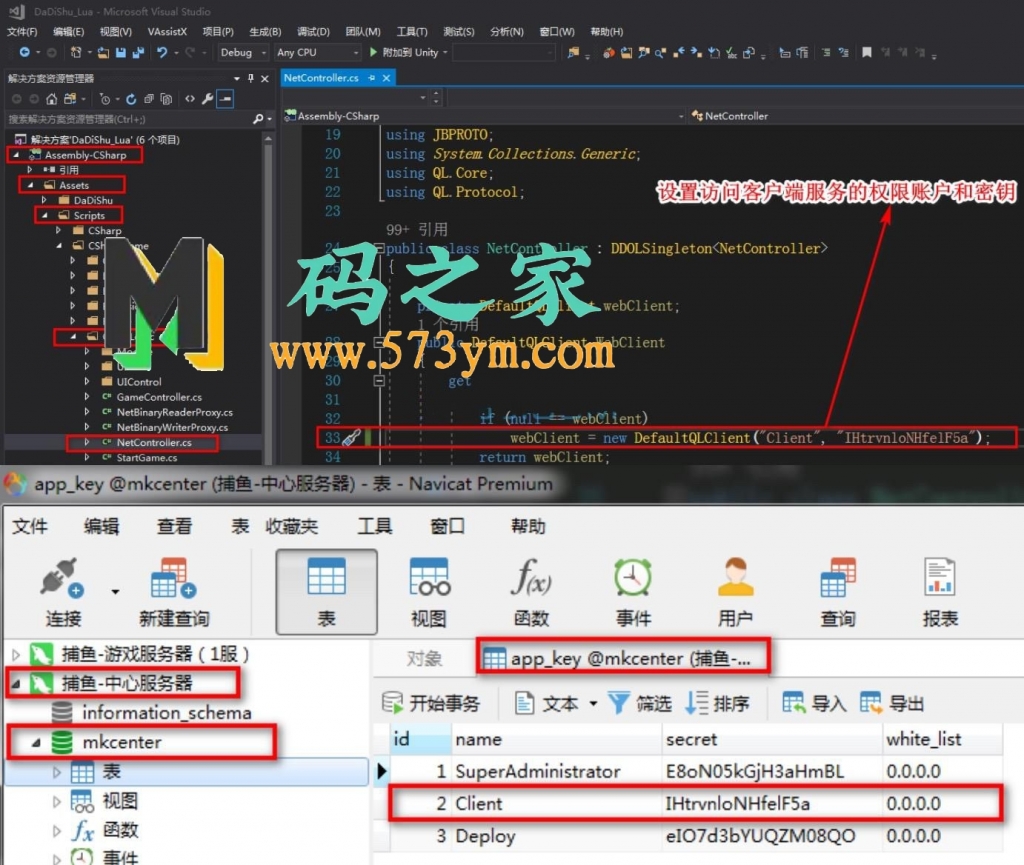The height and width of the screenshot is (865, 1024).
Task: Toggle the pin on NetController.cs tab
Action: (x=372, y=78)
